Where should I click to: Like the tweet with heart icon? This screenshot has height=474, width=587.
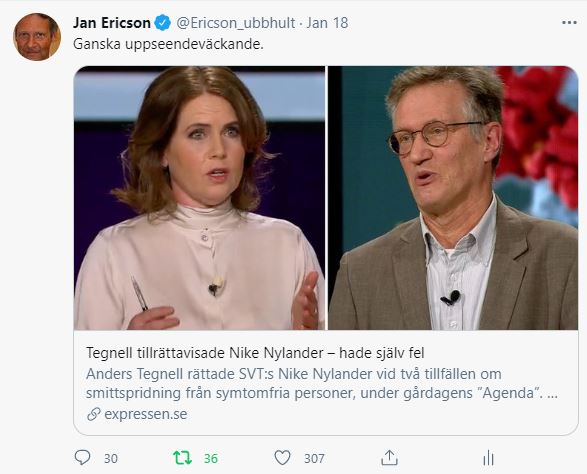tap(282, 458)
